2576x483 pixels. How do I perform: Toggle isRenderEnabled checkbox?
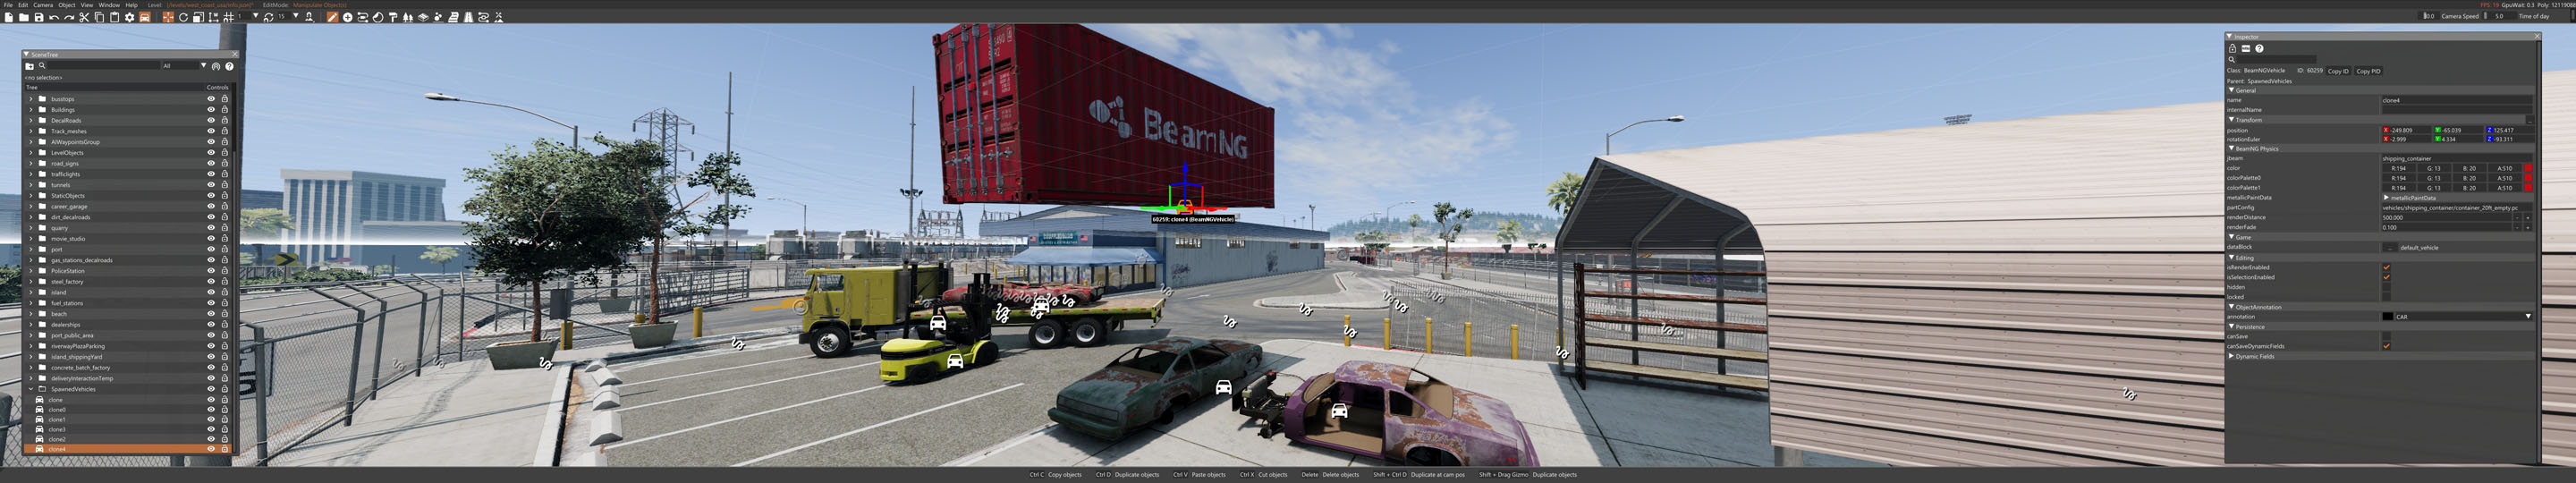pos(2387,267)
